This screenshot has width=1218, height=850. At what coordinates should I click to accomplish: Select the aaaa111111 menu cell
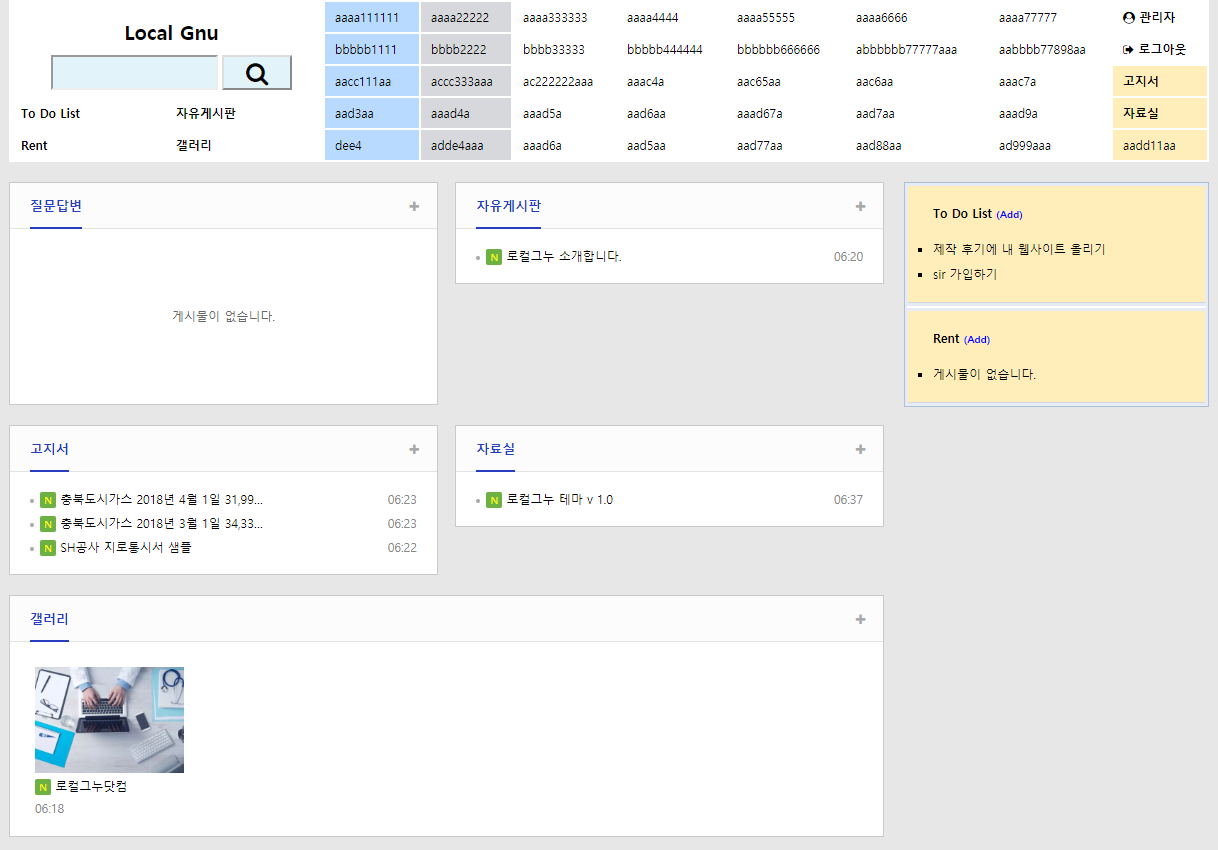point(367,18)
